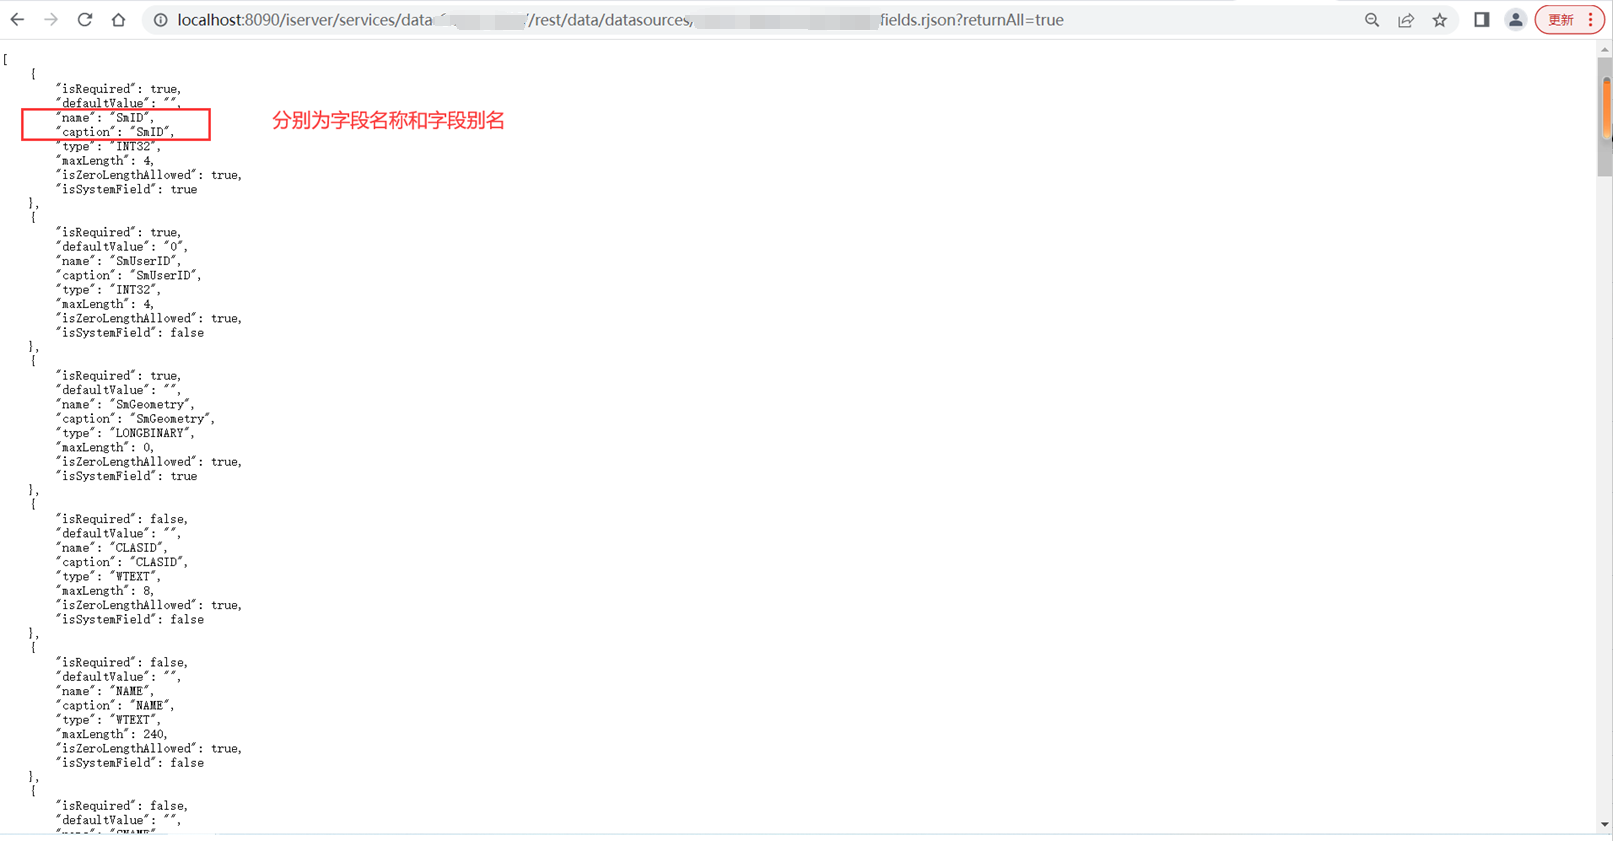Open the browser three-dot menu

point(1591,20)
